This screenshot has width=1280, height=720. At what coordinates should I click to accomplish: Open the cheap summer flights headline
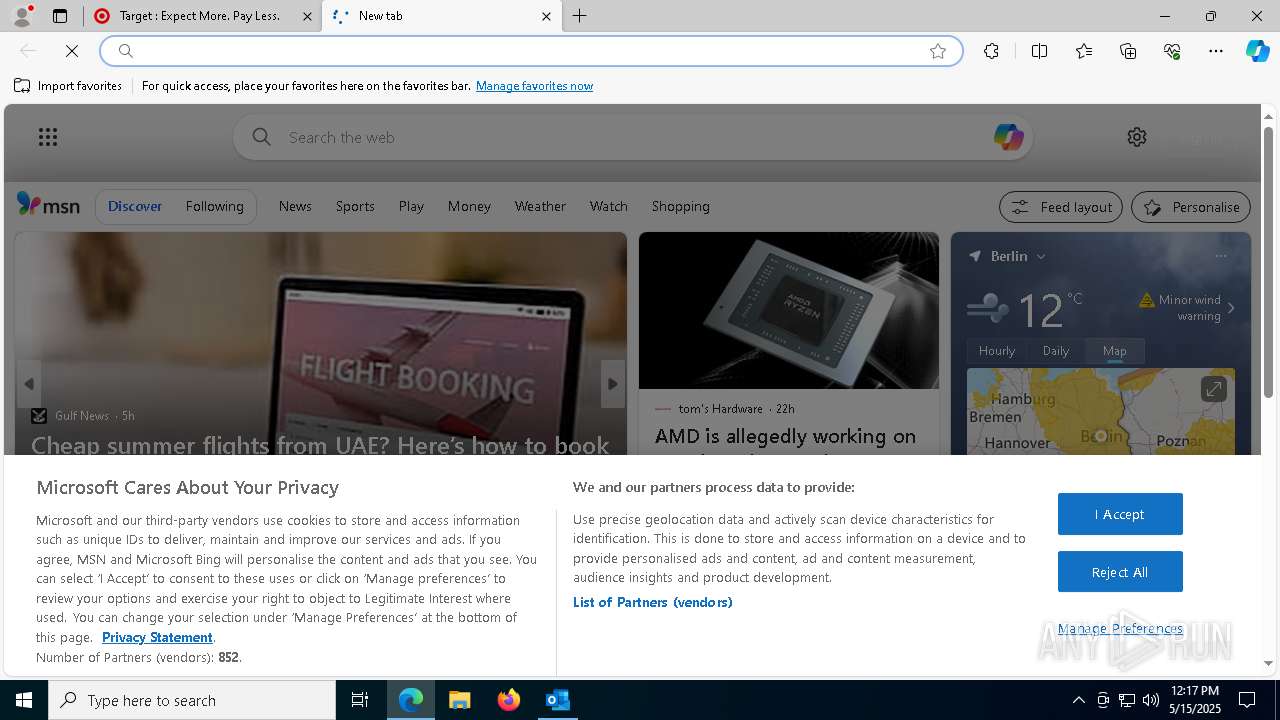pos(320,445)
